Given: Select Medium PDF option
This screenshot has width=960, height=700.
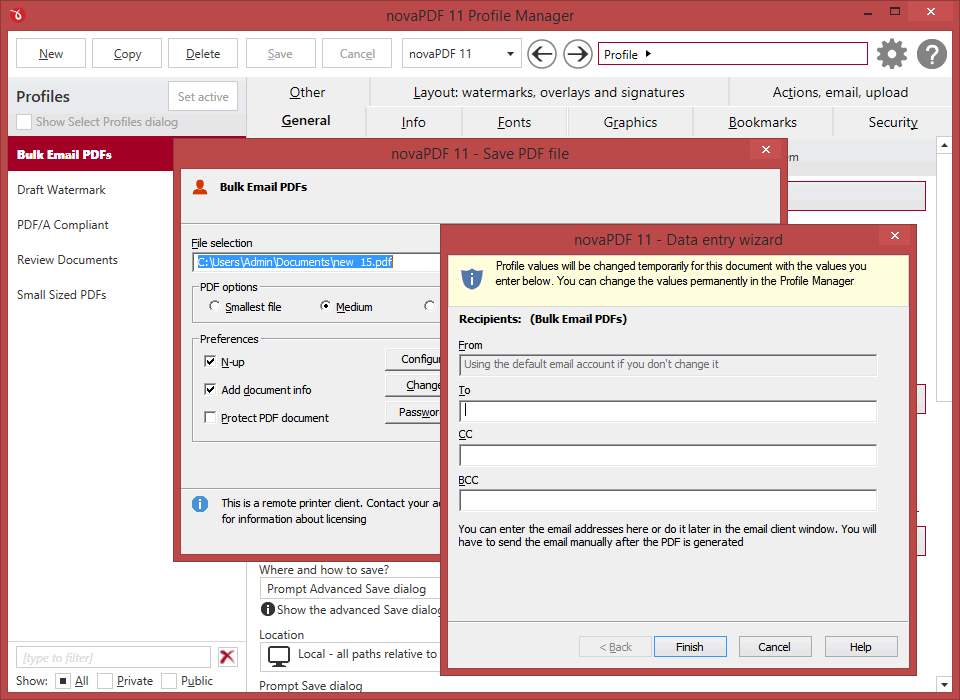Looking at the screenshot, I should [x=325, y=306].
